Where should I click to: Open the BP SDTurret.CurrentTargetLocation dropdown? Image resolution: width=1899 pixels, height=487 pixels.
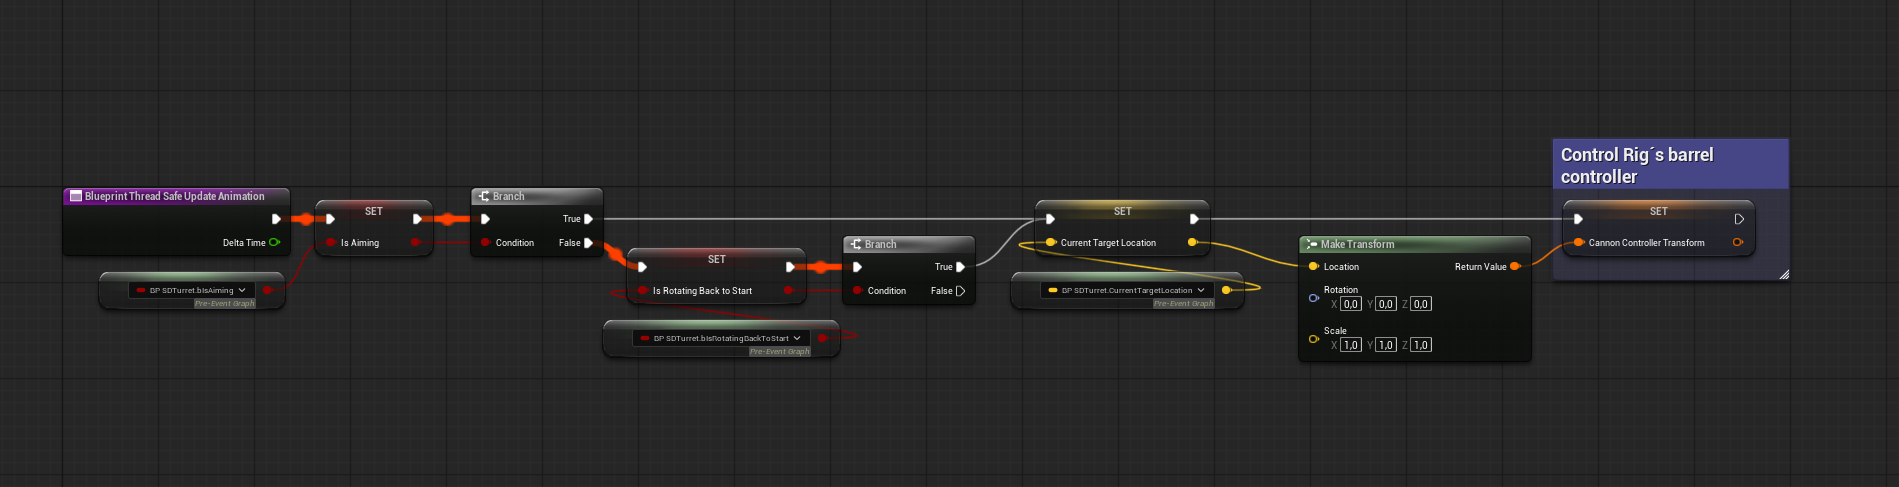(1201, 290)
